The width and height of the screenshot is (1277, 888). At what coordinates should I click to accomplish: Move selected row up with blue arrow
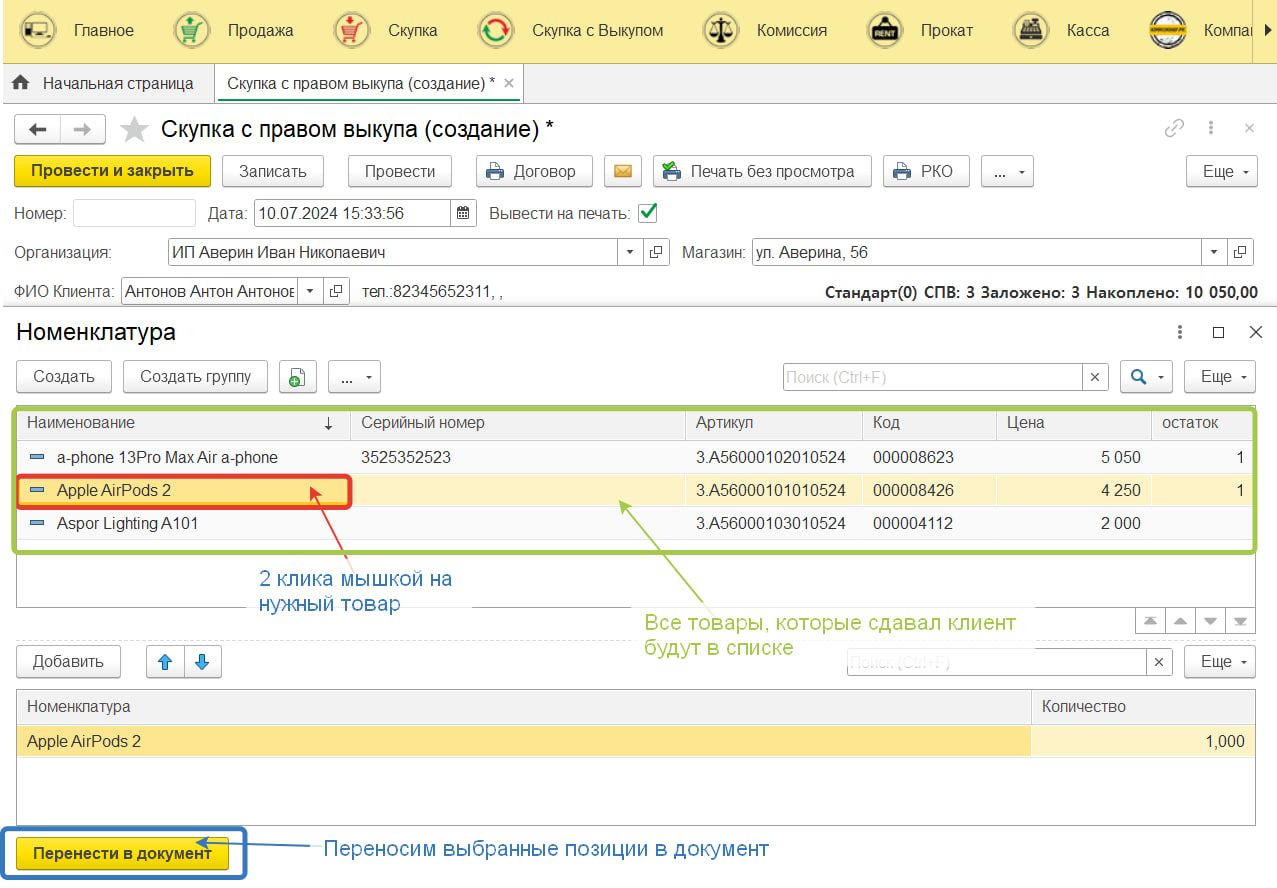pos(166,662)
